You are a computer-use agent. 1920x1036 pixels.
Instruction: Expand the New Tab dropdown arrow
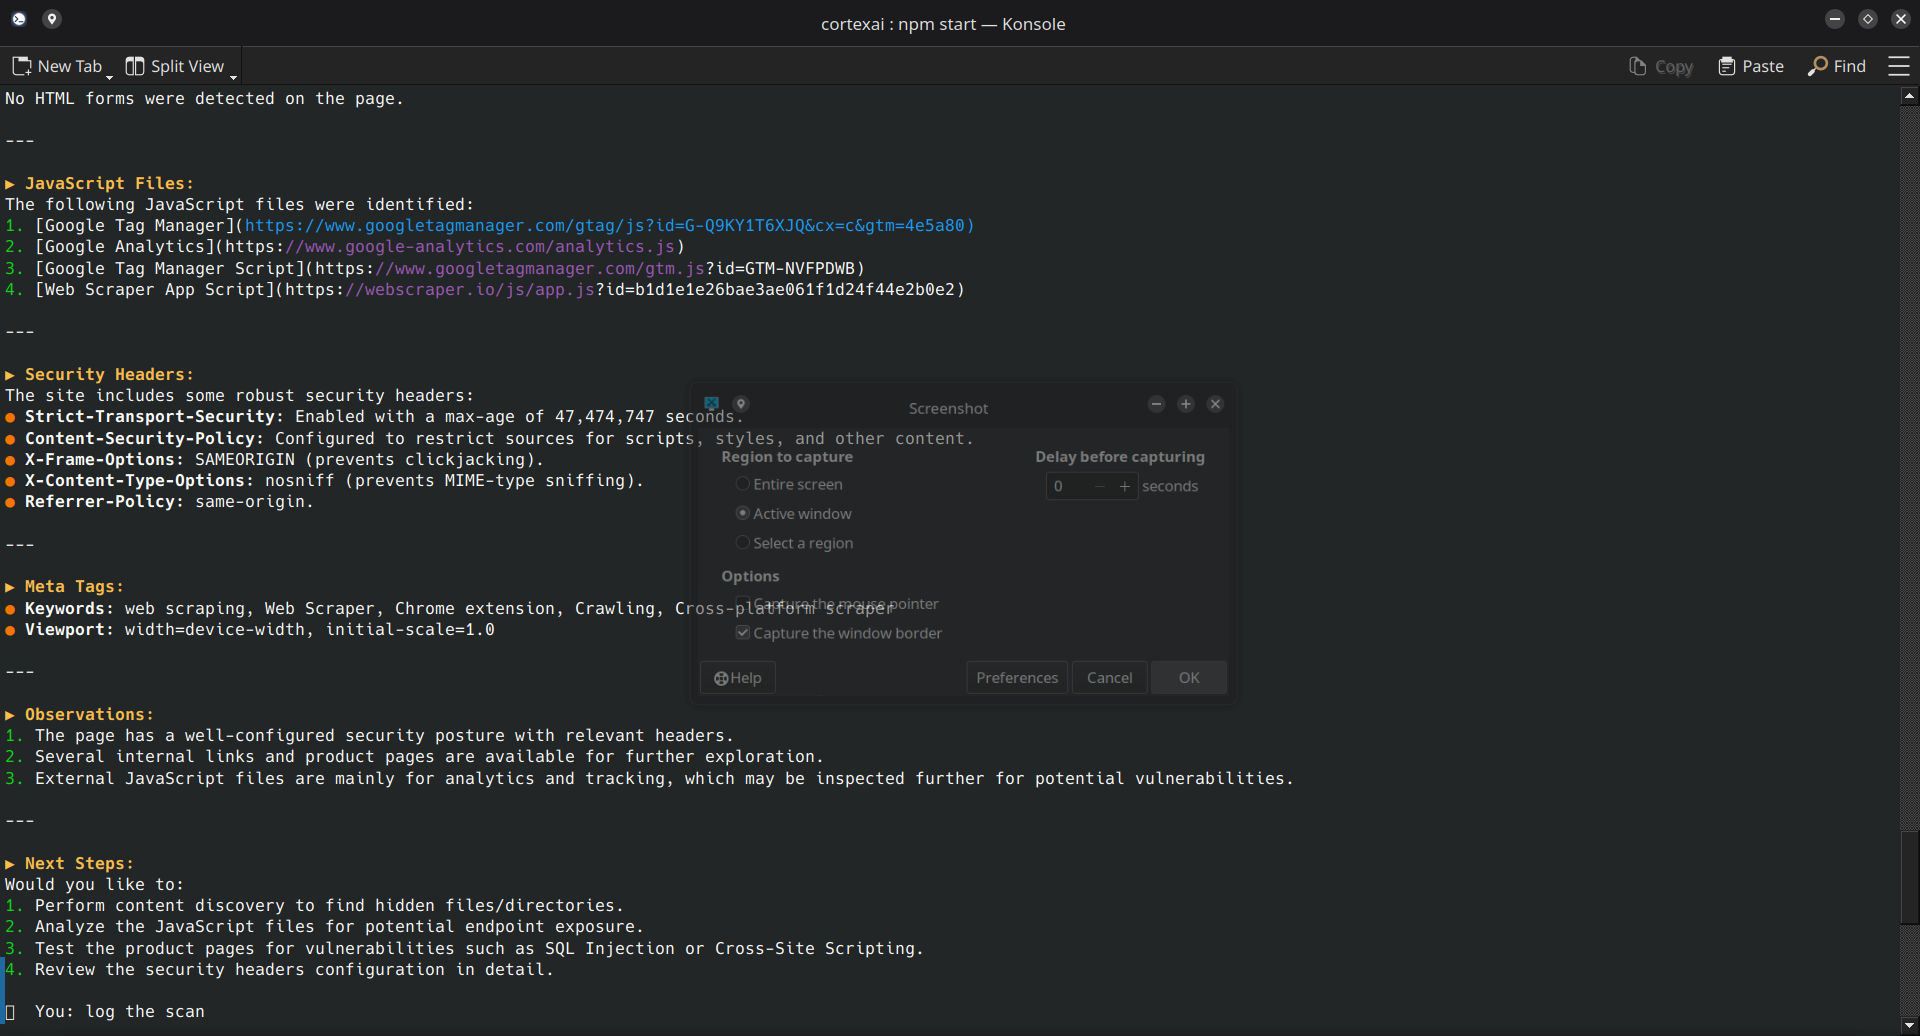point(110,76)
